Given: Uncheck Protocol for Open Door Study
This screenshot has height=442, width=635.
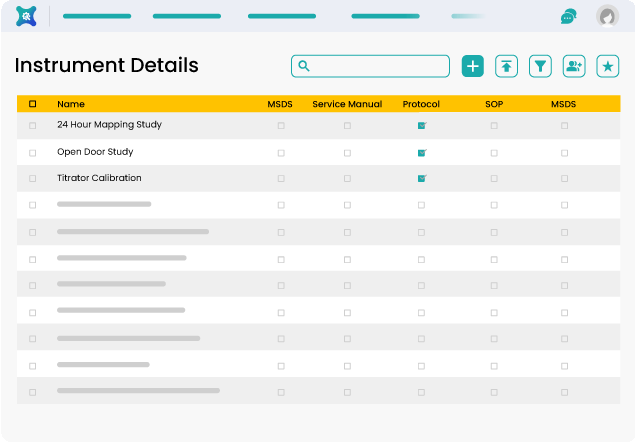Looking at the screenshot, I should [x=421, y=153].
